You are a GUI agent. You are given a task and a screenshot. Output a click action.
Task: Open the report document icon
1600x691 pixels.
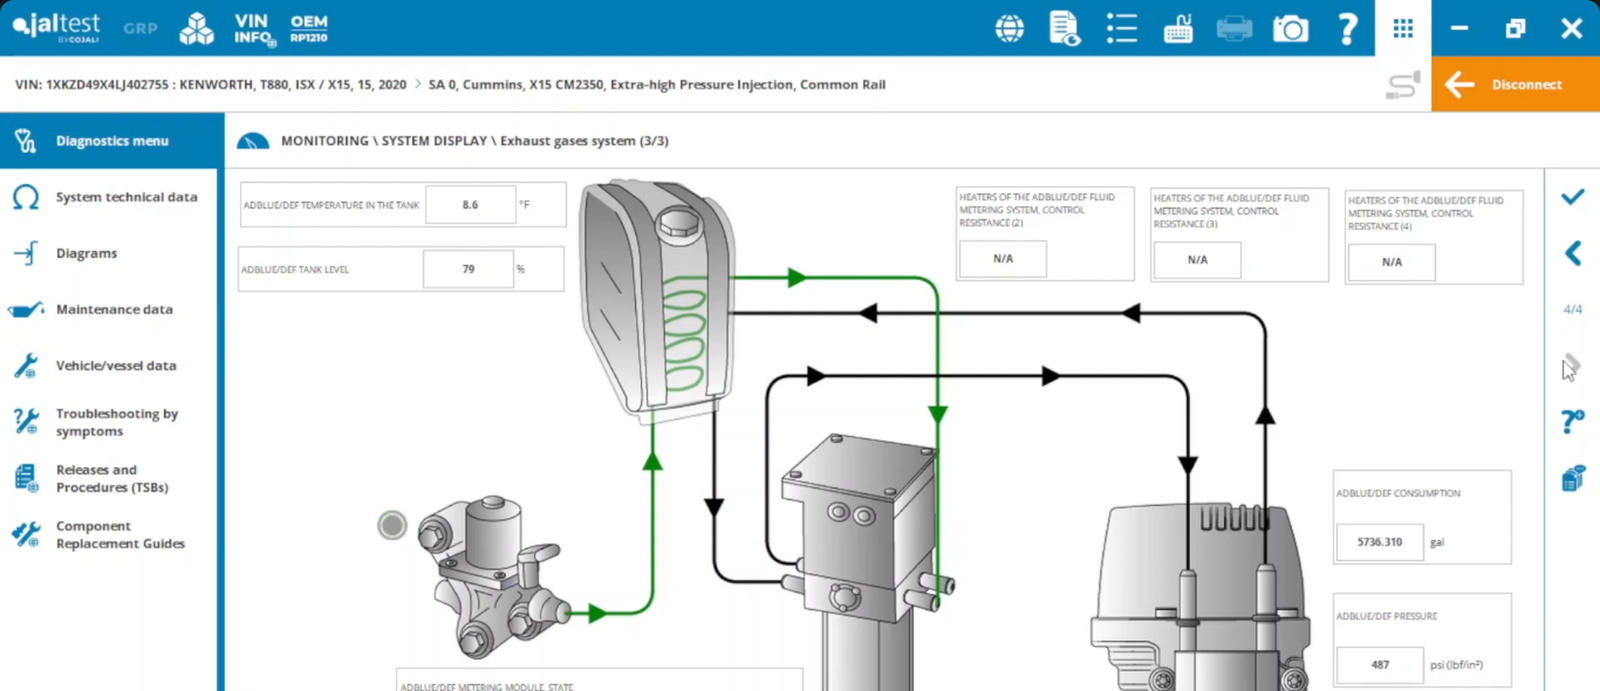(1064, 28)
